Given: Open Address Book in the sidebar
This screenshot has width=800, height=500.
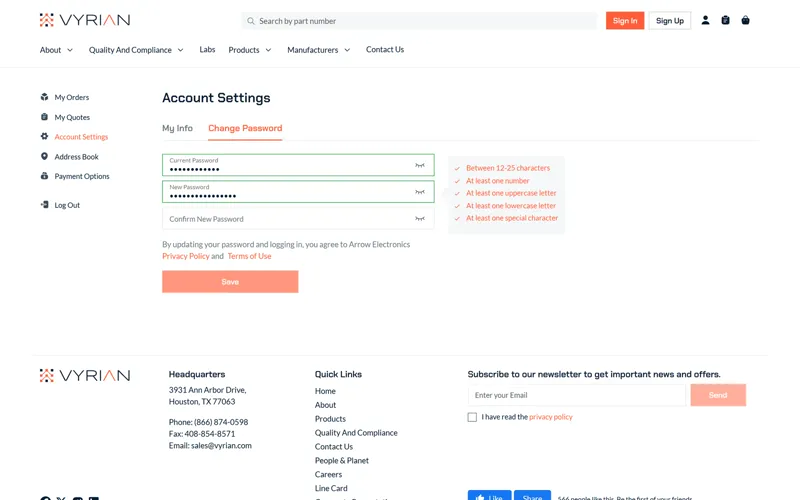Looking at the screenshot, I should 77,157.
